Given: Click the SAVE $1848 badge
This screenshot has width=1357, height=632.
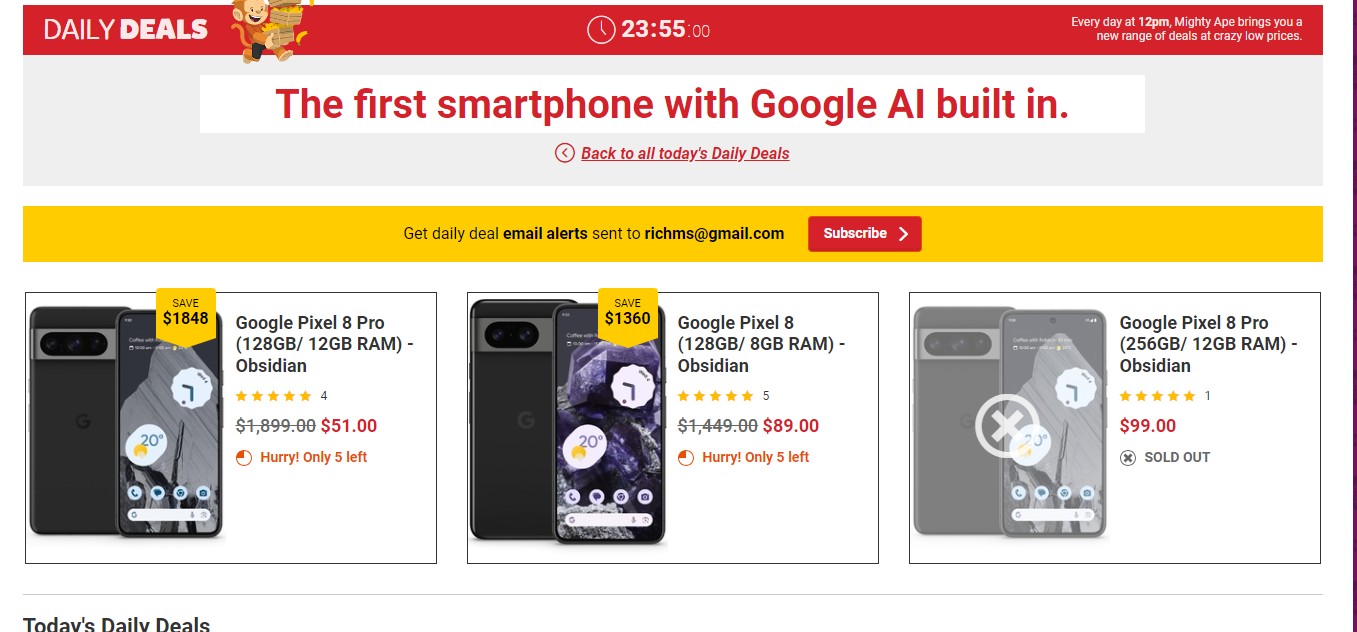Looking at the screenshot, I should point(185,313).
